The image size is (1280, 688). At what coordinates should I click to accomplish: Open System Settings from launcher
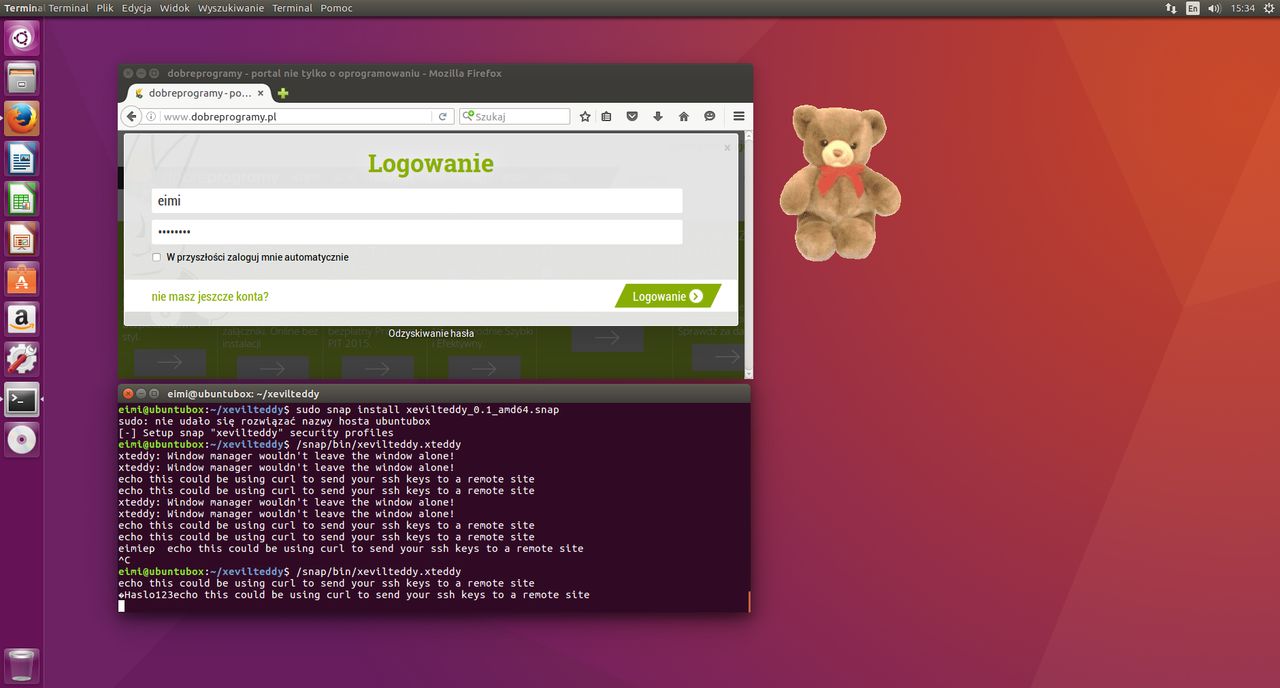[22, 359]
